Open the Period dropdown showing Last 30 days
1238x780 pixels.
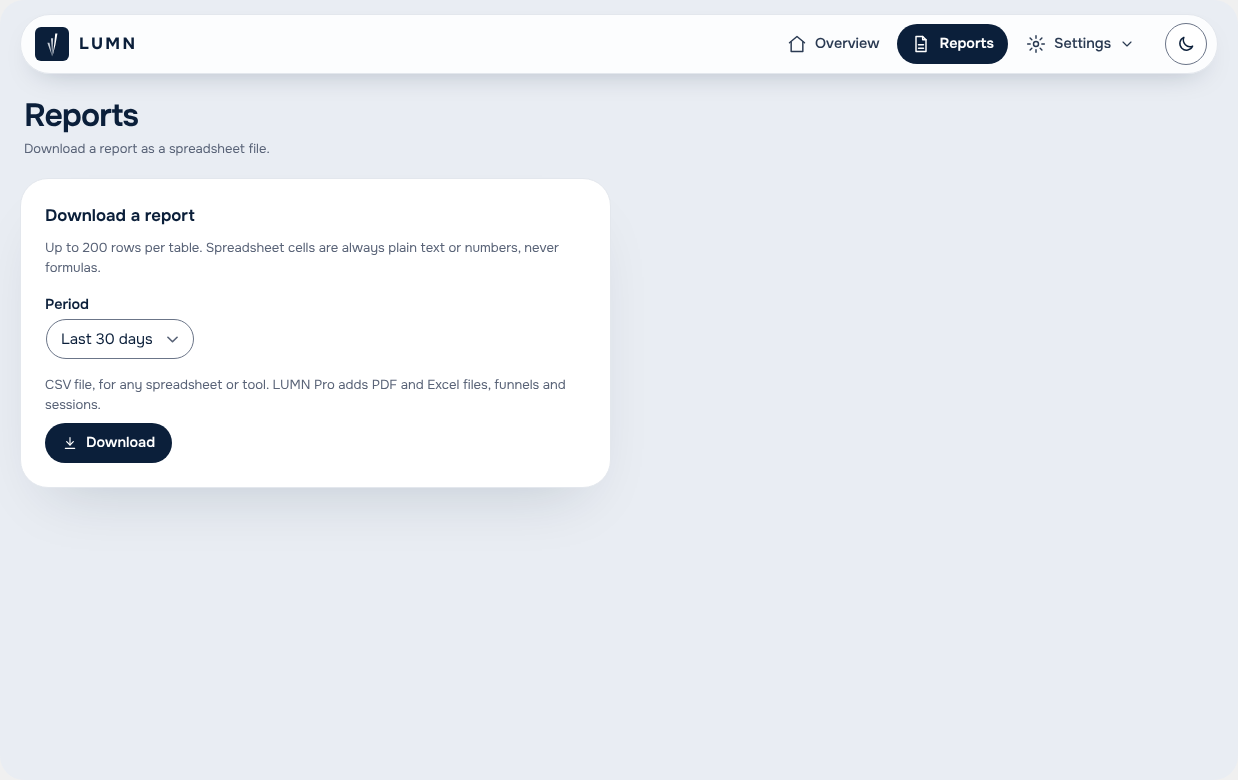pos(120,339)
